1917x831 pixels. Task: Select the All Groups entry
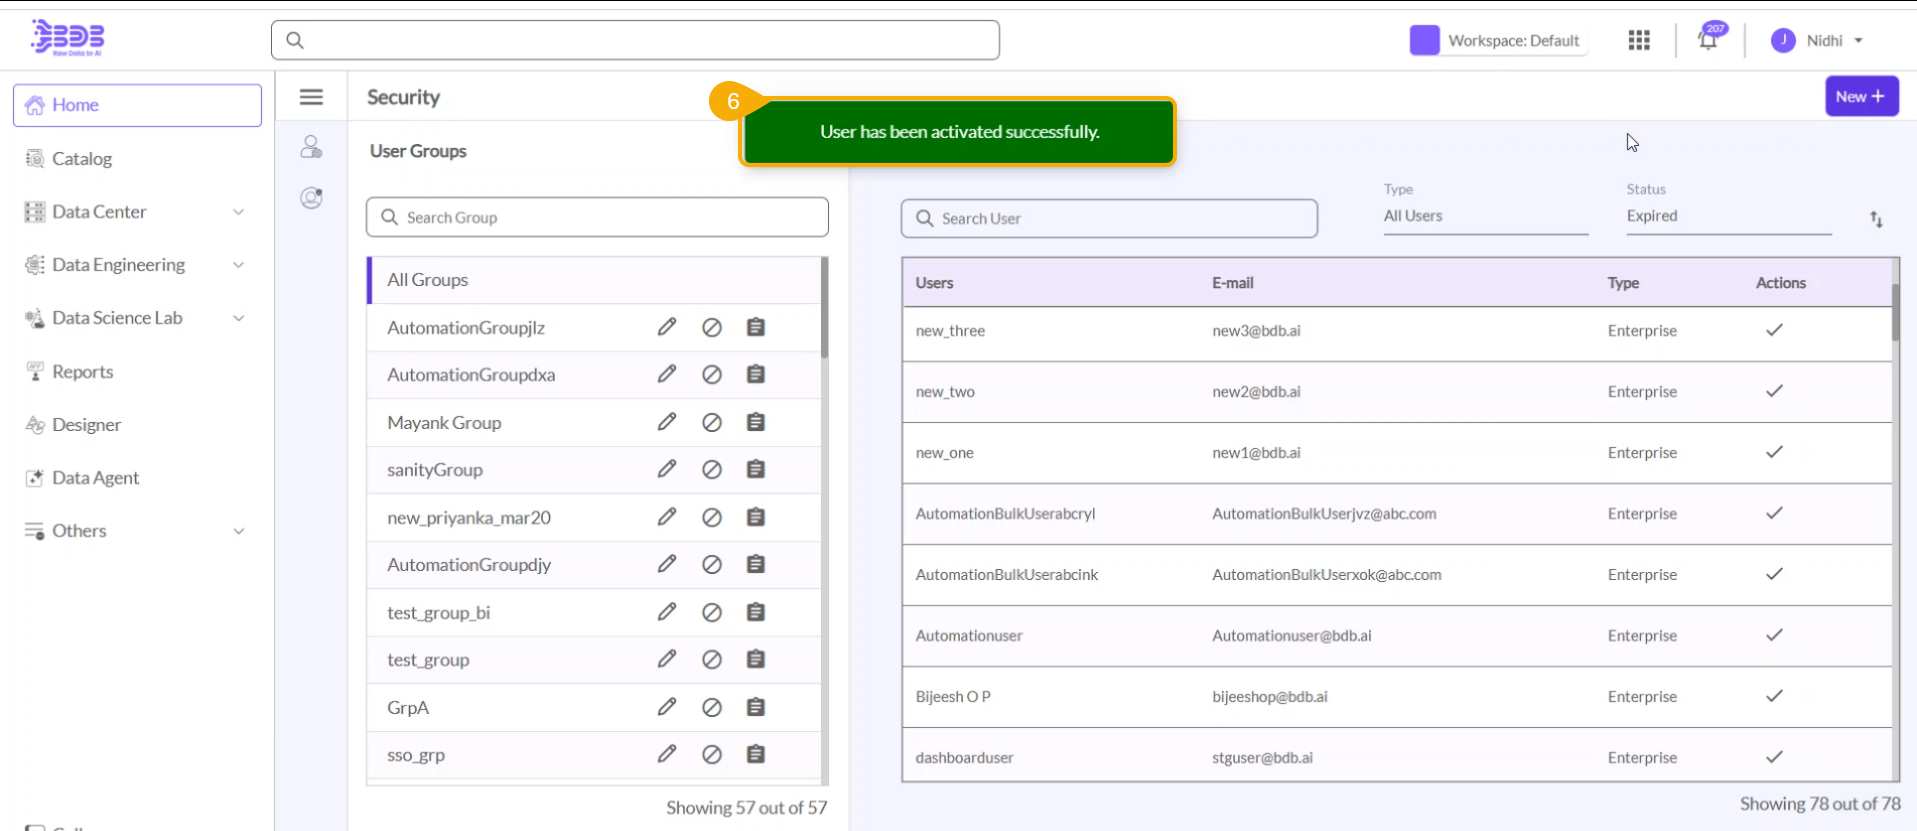428,280
